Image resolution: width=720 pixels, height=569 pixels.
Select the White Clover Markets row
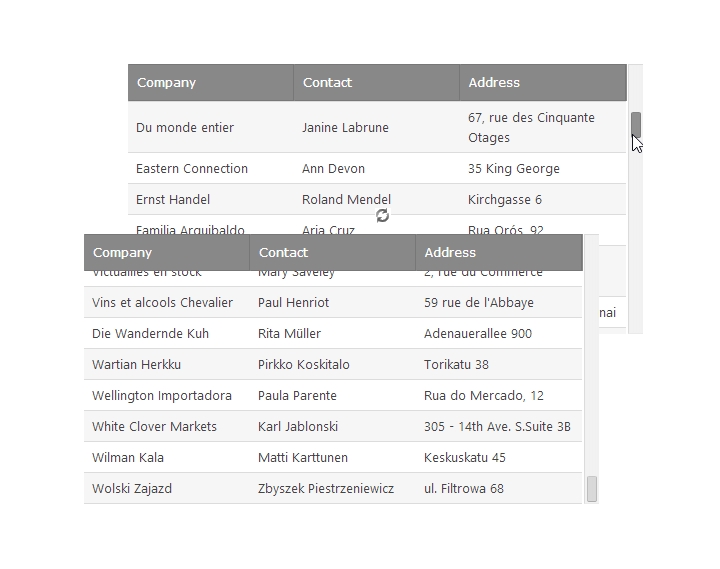[333, 427]
